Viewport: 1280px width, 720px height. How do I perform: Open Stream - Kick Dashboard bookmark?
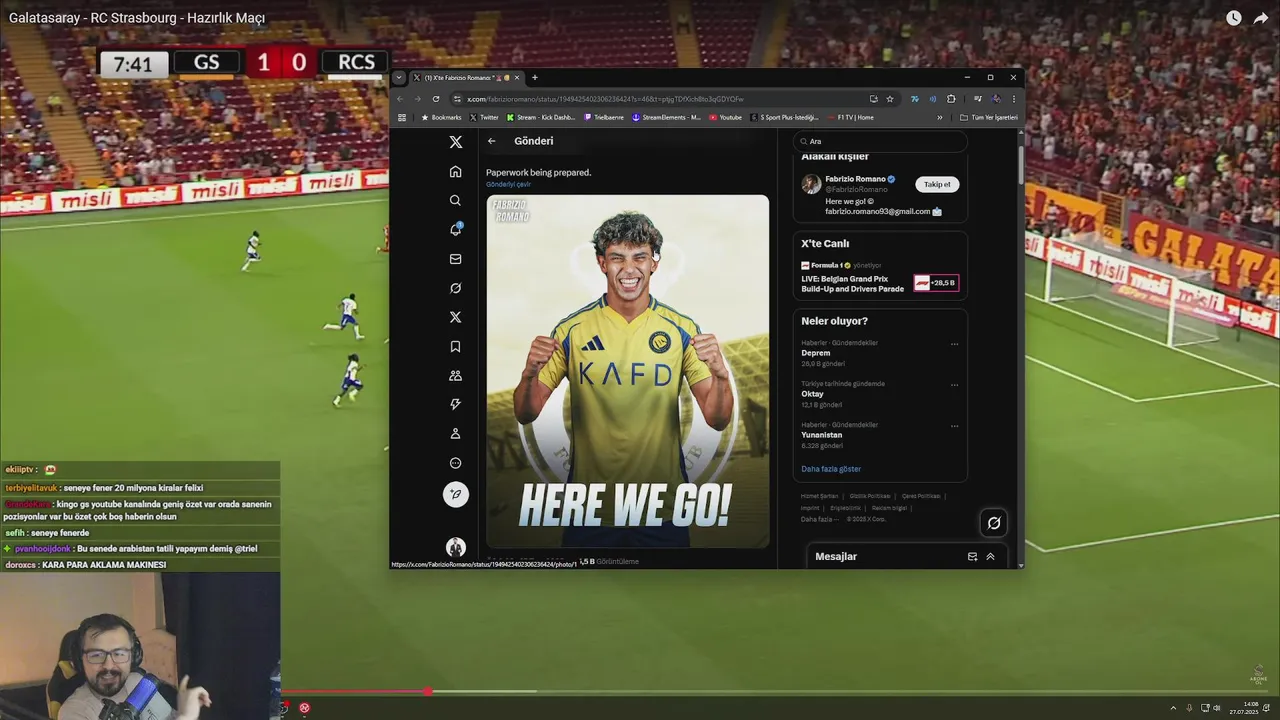tap(541, 117)
